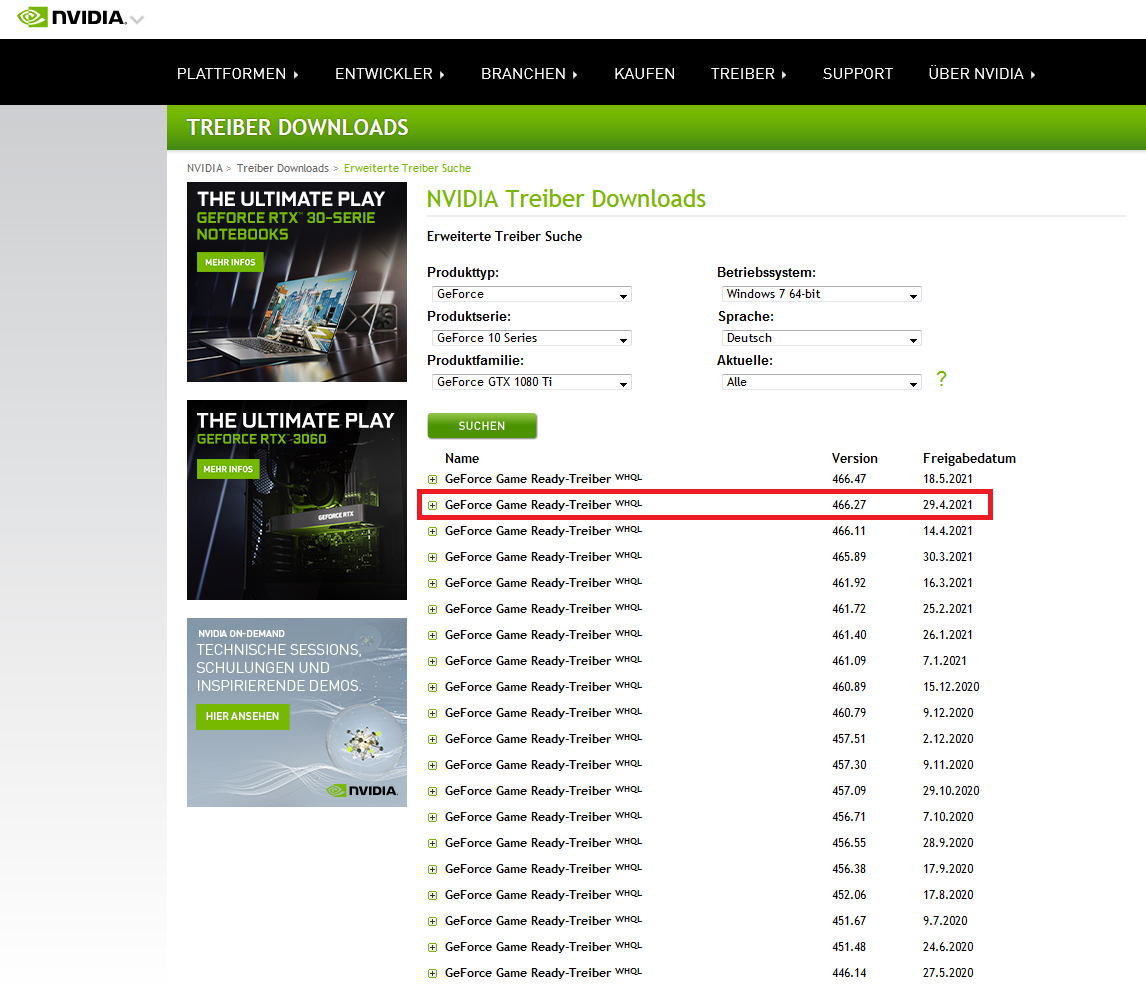Image resolution: width=1146 pixels, height=999 pixels.
Task: Open the Sprache dropdown showing Deutsch
Action: point(821,338)
